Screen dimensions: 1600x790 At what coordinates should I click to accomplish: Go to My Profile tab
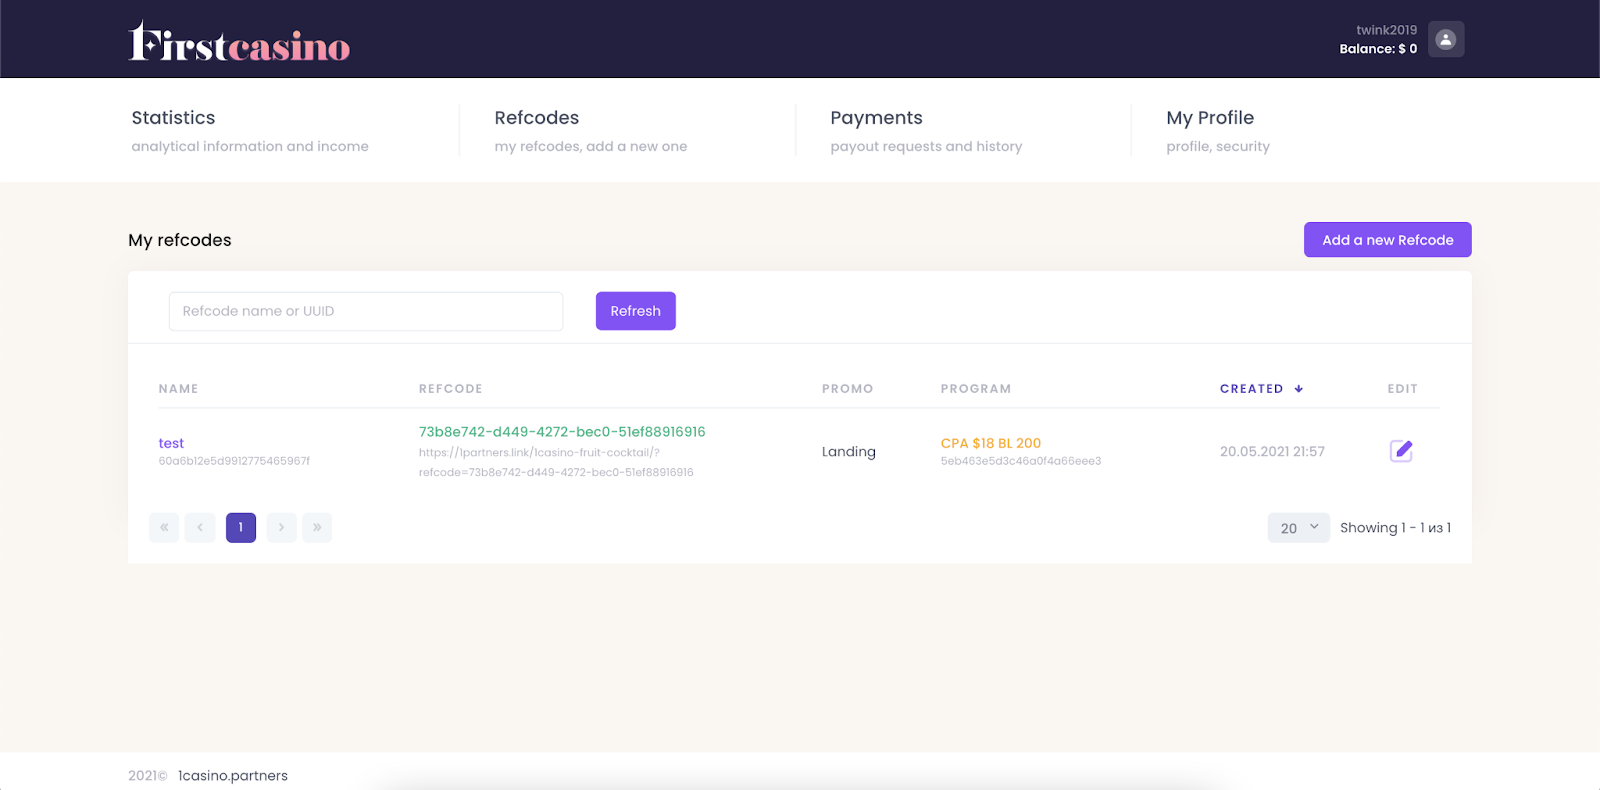[x=1209, y=118]
